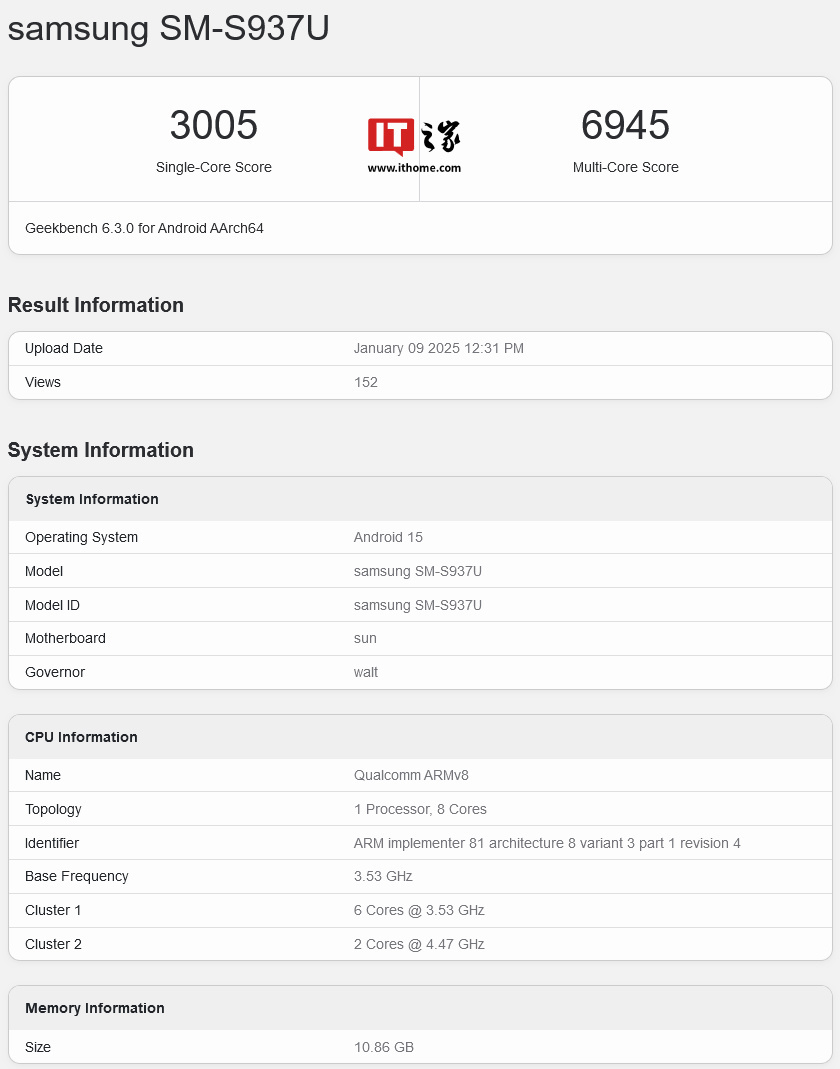Screen dimensions: 840x1069
Task: Click the memory Size value 10.86 GB
Action: pos(383,1047)
